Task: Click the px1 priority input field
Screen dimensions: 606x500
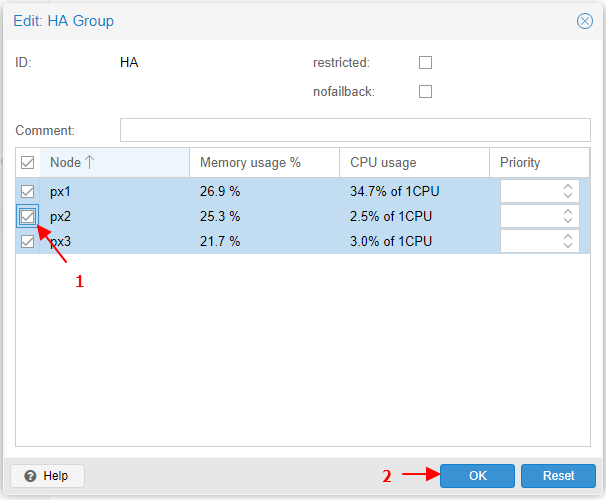Action: [530, 191]
